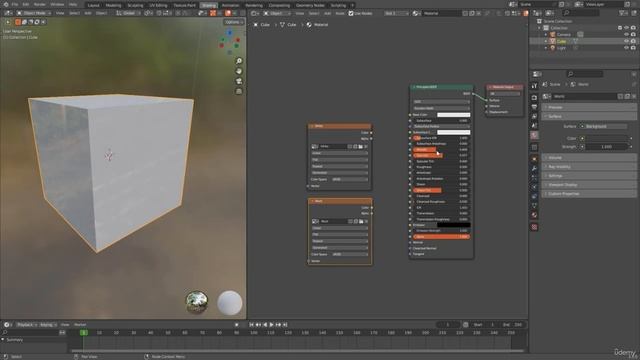
Task: Toggle the Use Nodes checkbox
Action: (351, 13)
